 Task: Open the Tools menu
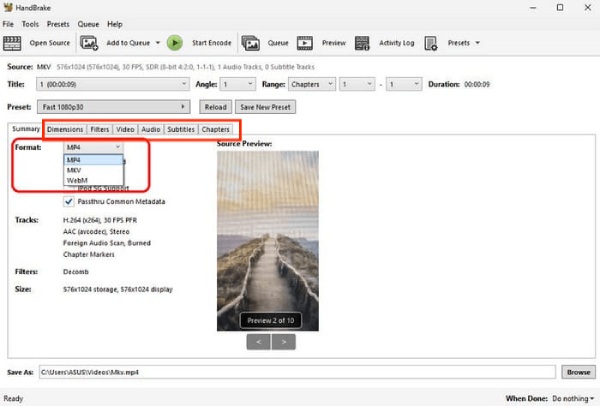[x=30, y=23]
